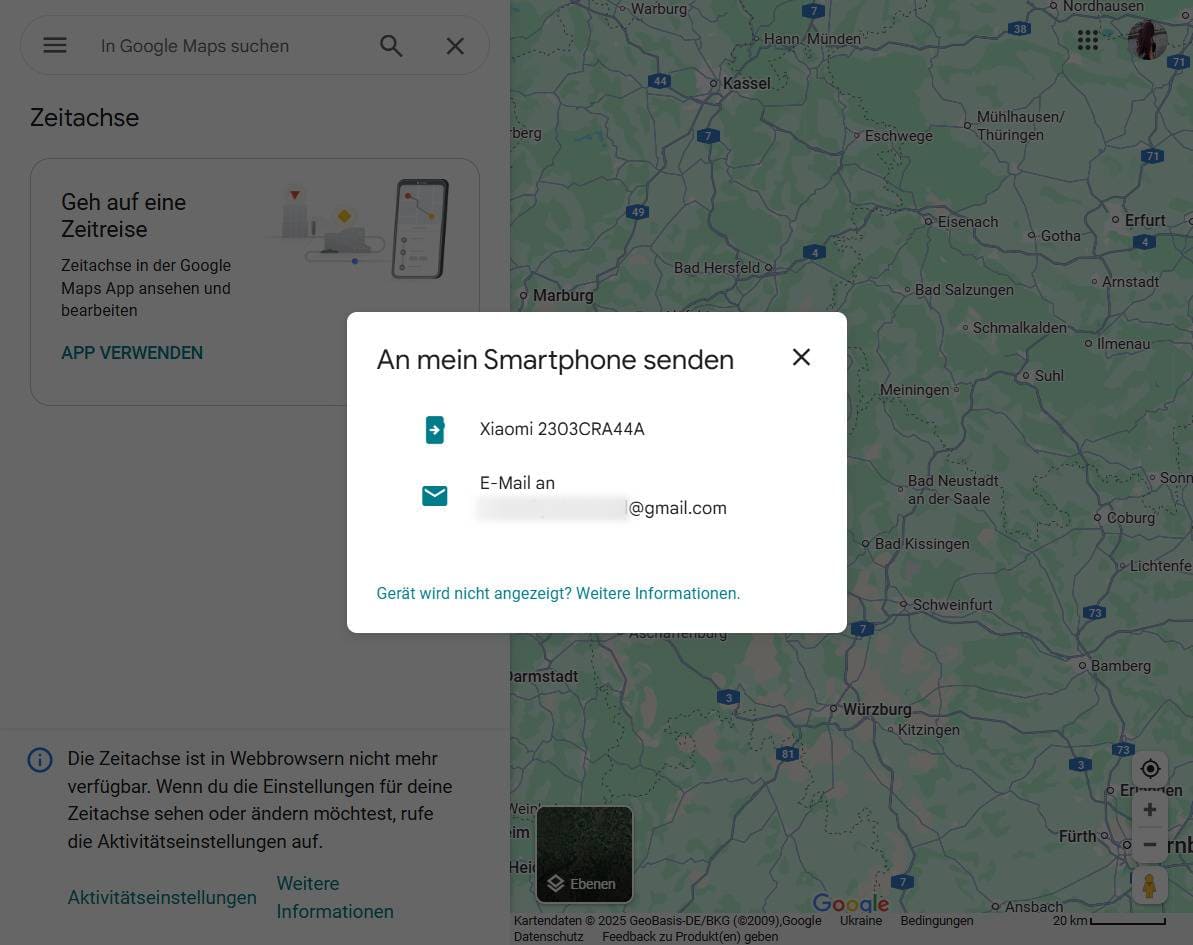Open the Google apps grid
The height and width of the screenshot is (945, 1193).
1088,40
